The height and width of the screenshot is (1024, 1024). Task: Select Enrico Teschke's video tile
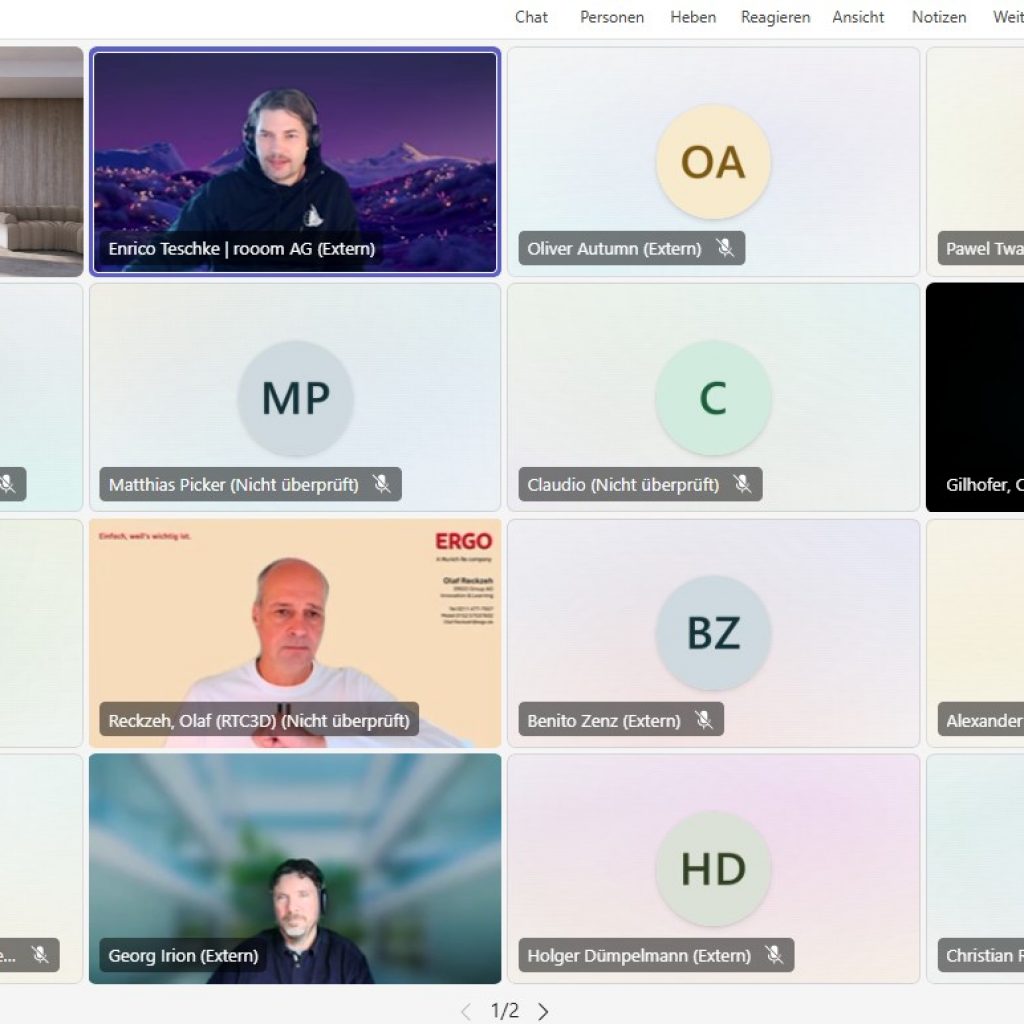point(295,162)
